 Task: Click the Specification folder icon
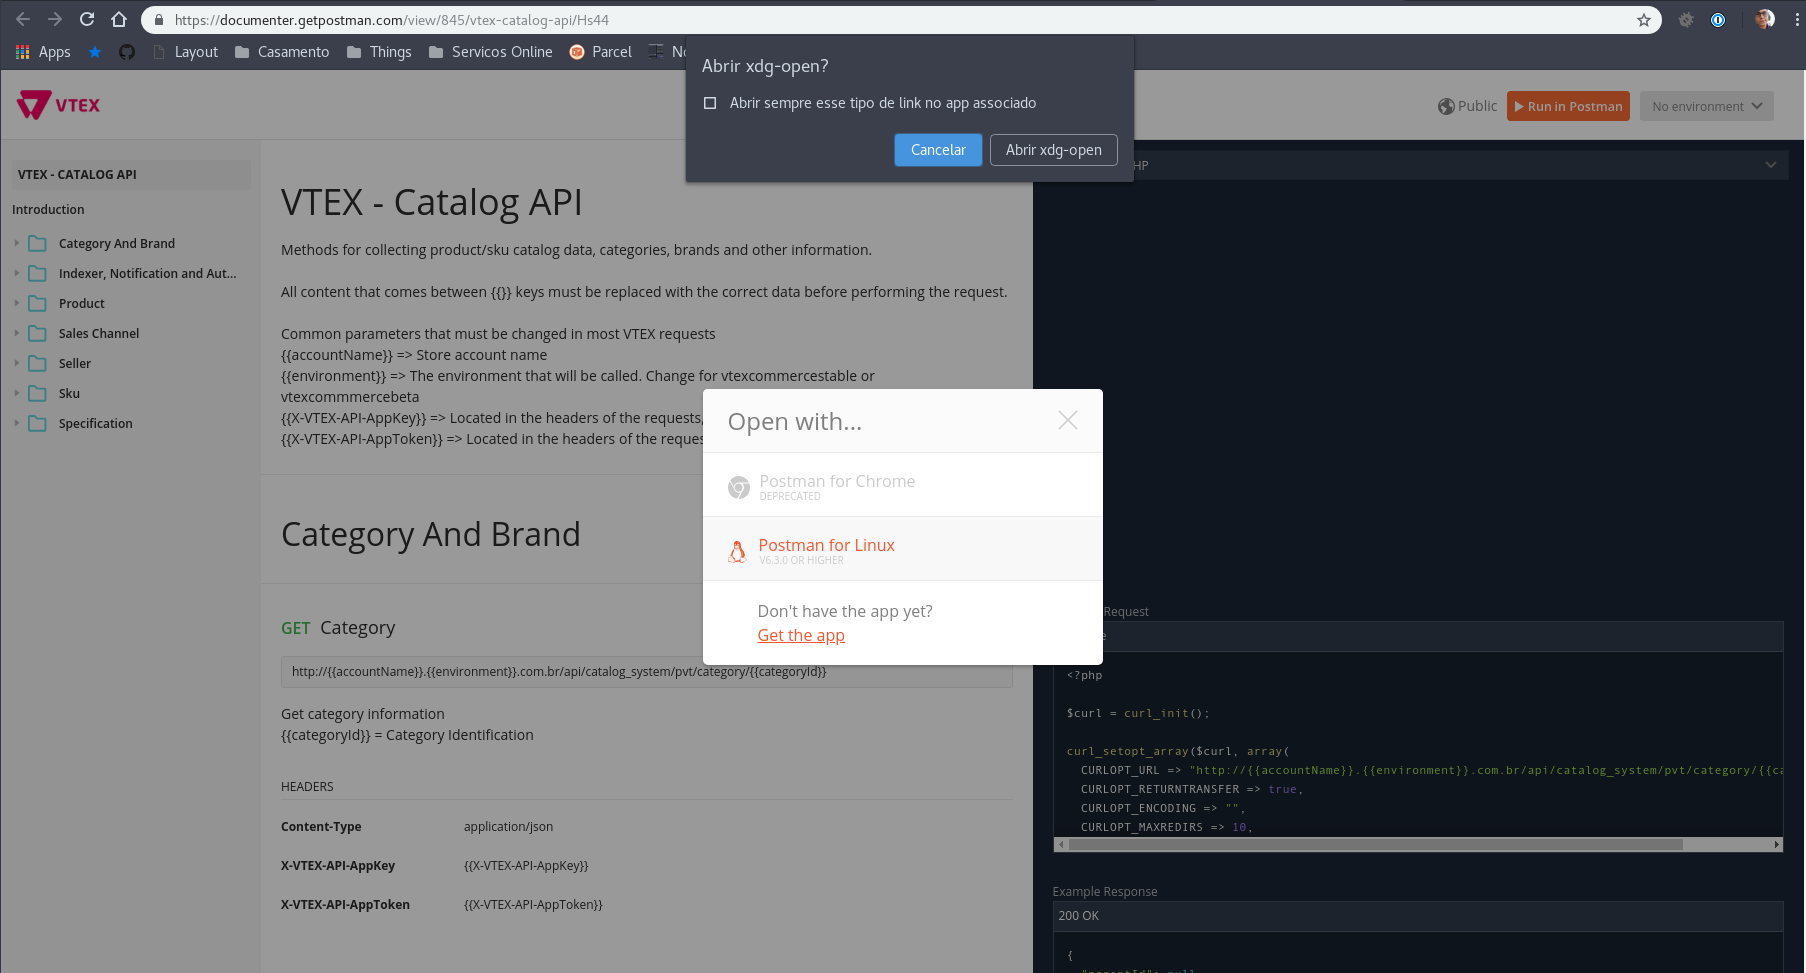[x=38, y=423]
